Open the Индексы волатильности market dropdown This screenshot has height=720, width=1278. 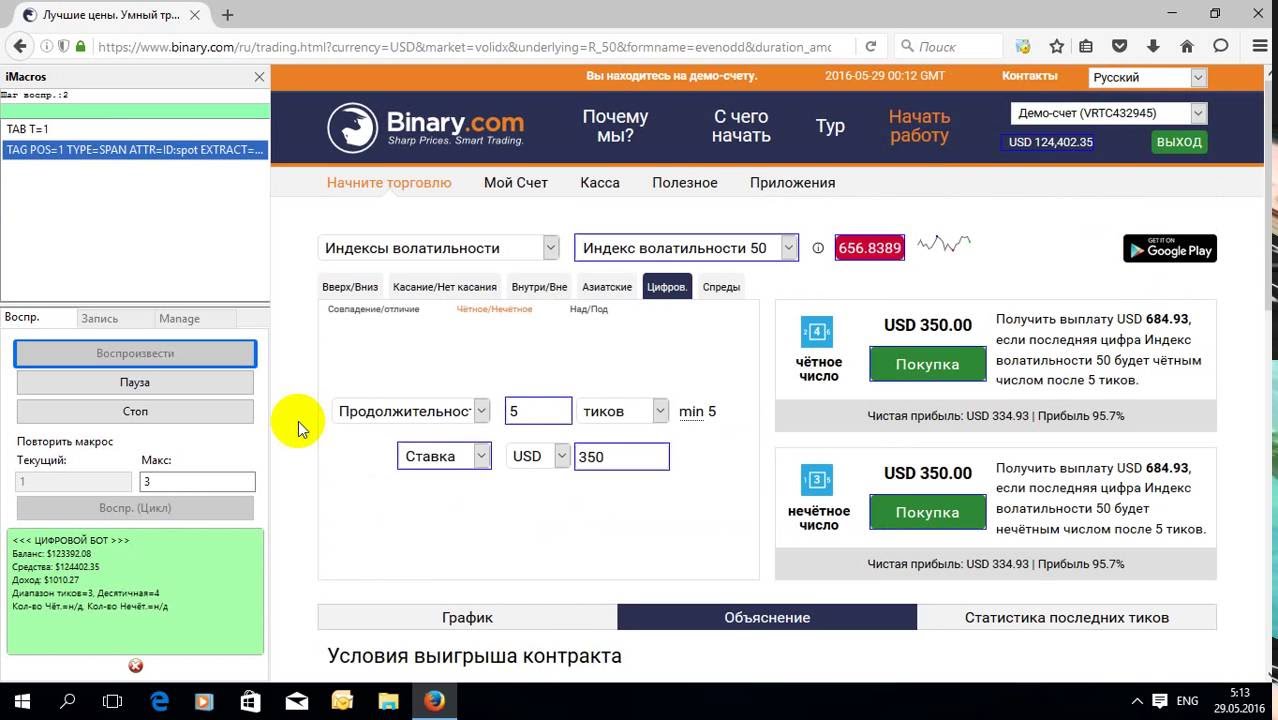439,248
